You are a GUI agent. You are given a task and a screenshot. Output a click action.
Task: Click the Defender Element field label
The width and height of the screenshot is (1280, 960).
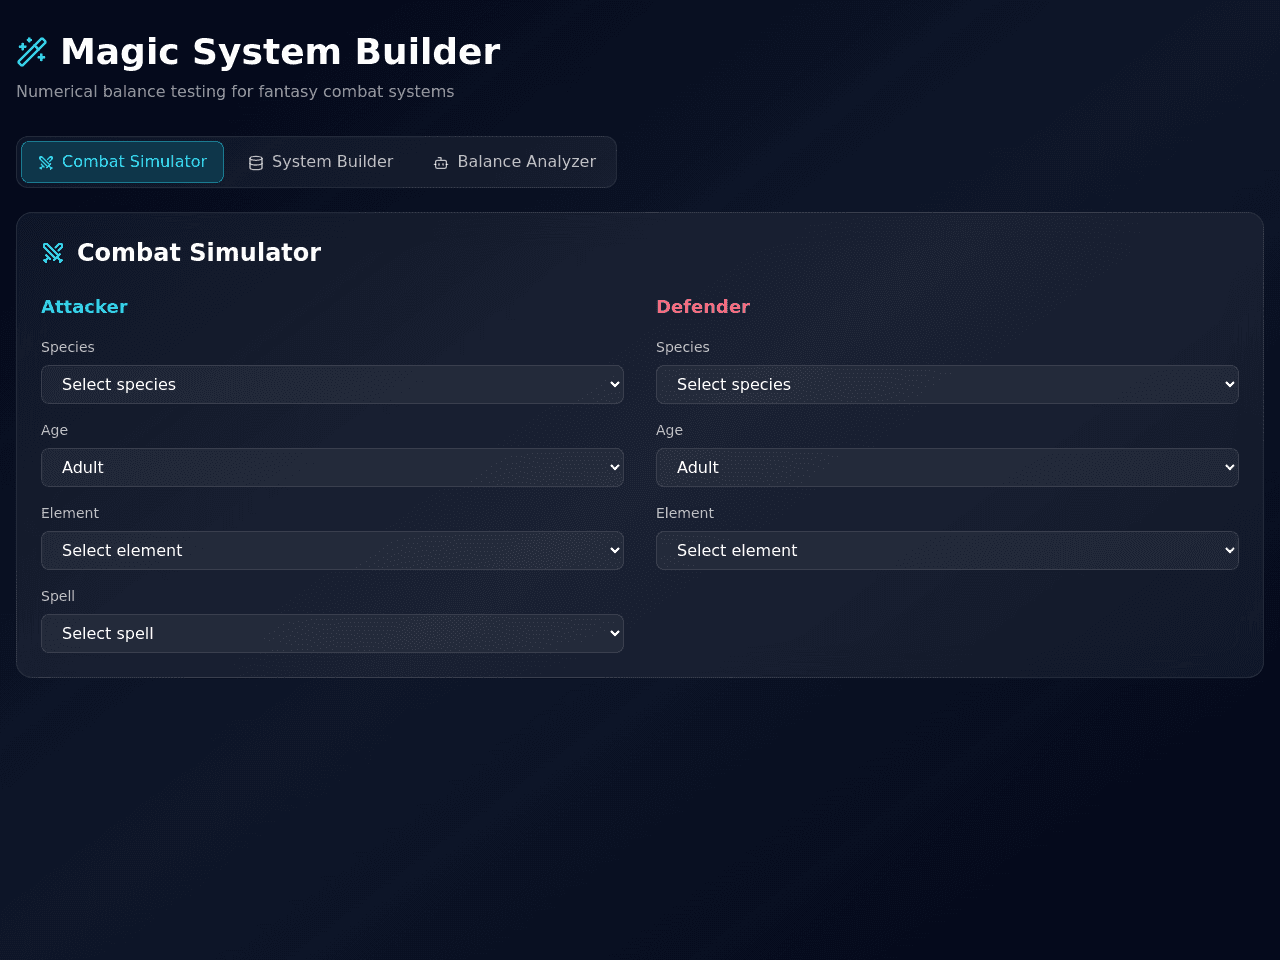[x=685, y=513]
